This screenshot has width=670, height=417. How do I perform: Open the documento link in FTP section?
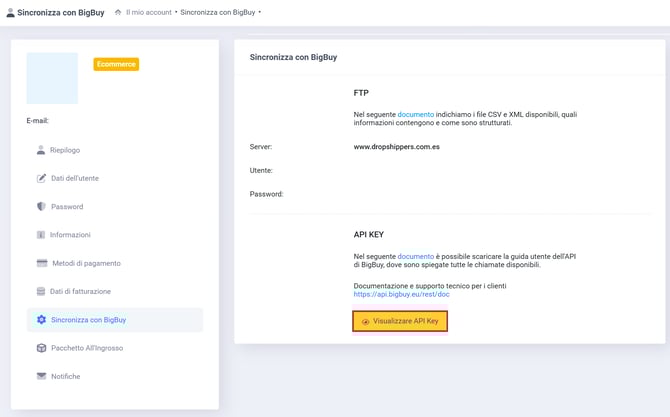point(415,115)
